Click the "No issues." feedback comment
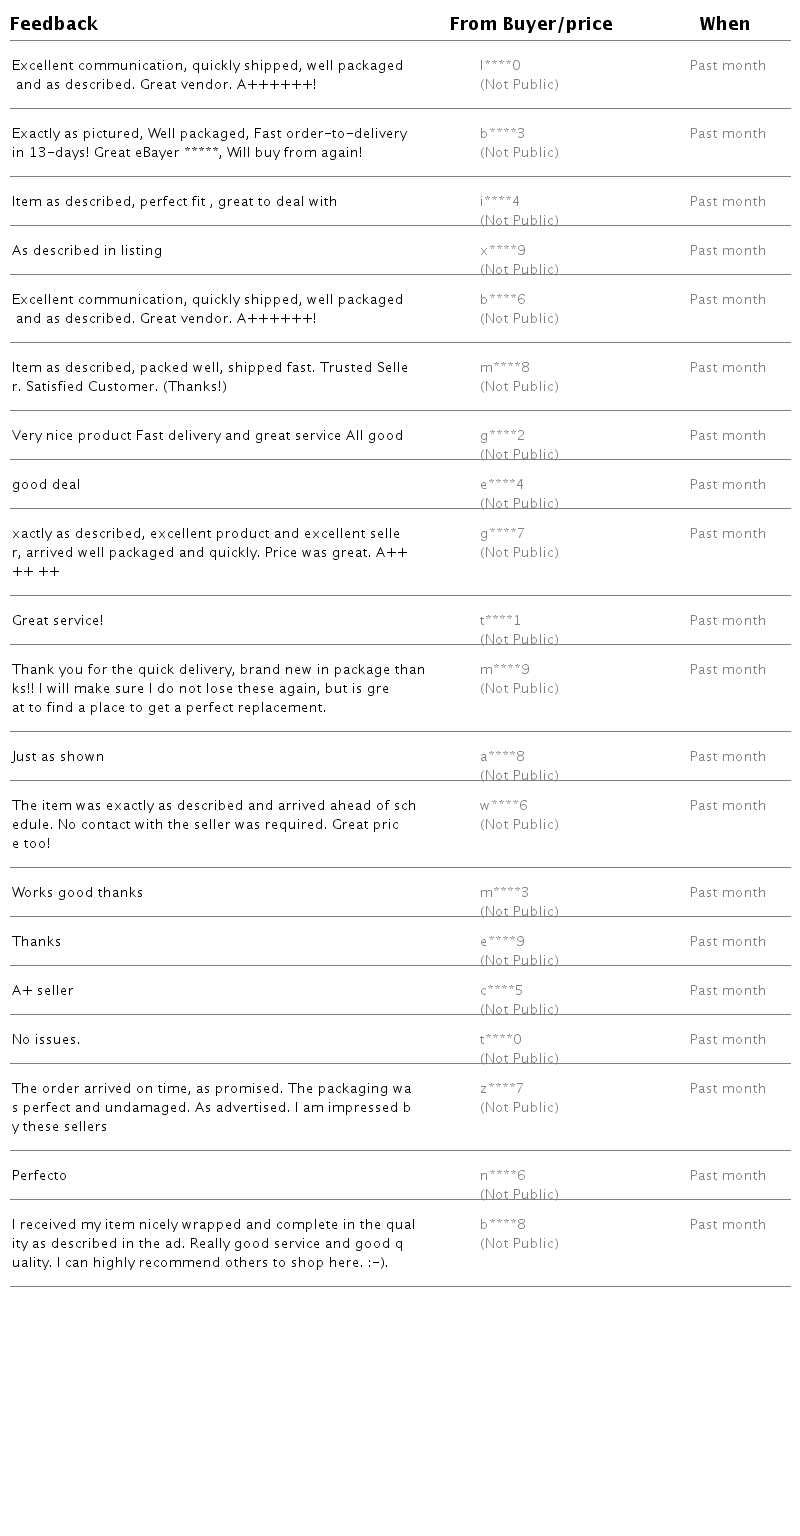 46,1040
